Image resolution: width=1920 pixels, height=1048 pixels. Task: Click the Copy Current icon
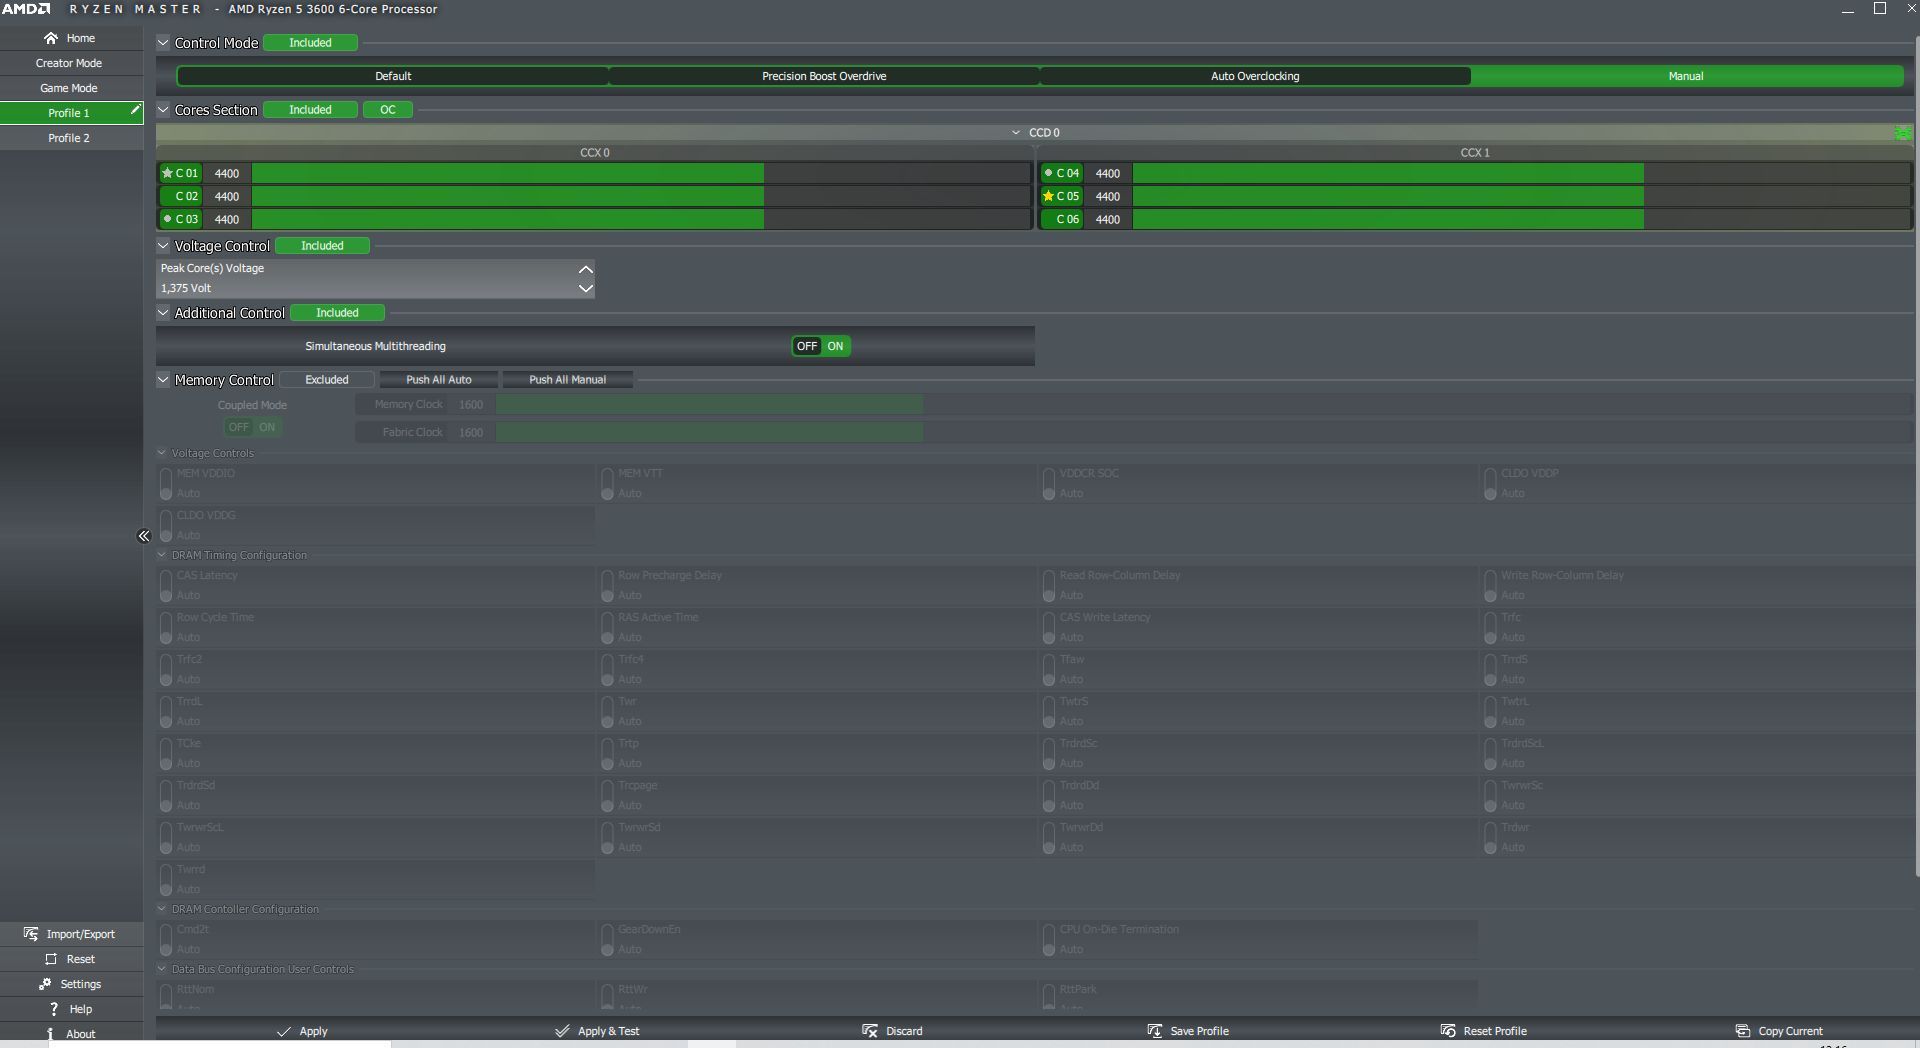(x=1742, y=1031)
